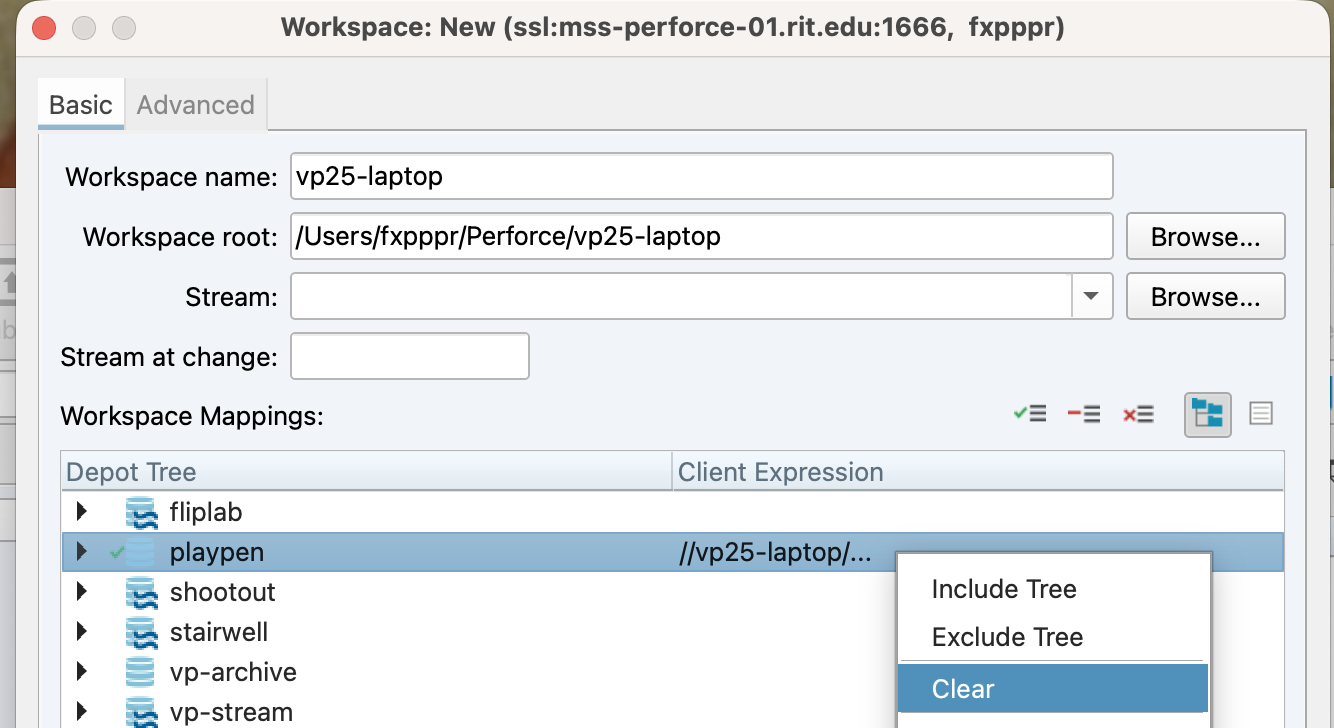The image size is (1334, 728).
Task: Click the clear mapping red X icon
Action: tap(1138, 414)
